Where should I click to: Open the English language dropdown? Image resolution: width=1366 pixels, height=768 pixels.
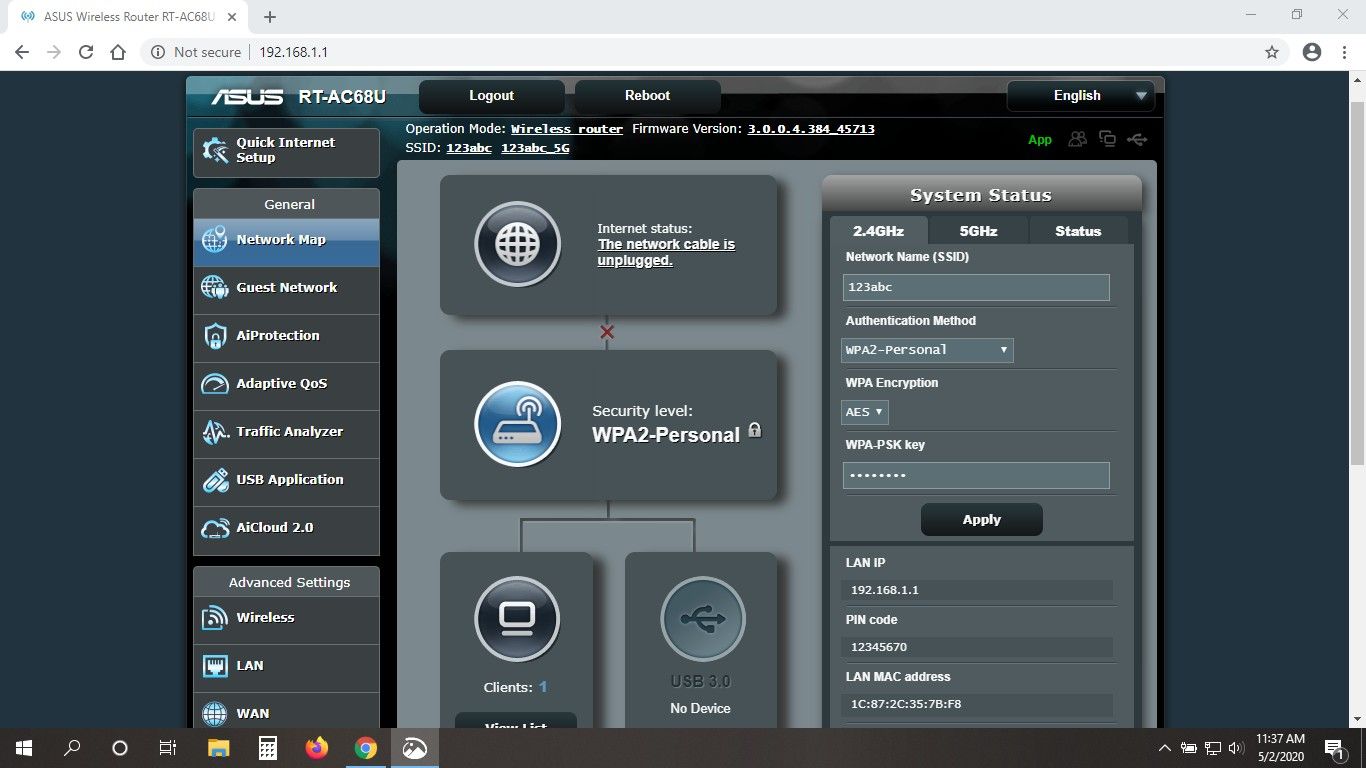(x=1081, y=96)
